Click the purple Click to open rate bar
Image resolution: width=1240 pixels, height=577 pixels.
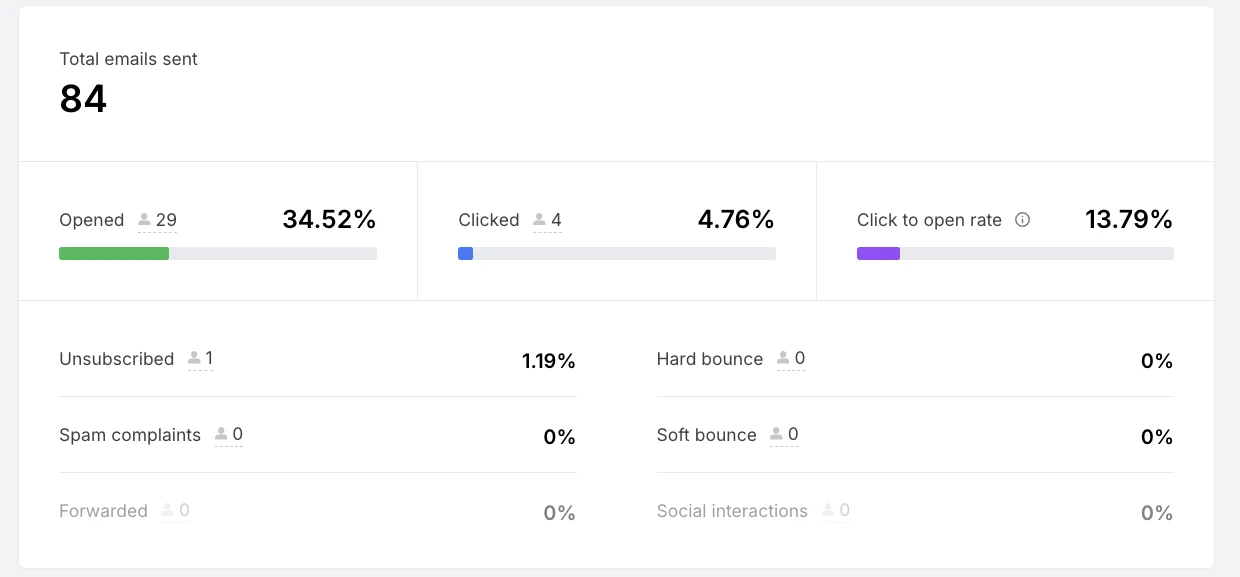pyautogui.click(x=878, y=254)
